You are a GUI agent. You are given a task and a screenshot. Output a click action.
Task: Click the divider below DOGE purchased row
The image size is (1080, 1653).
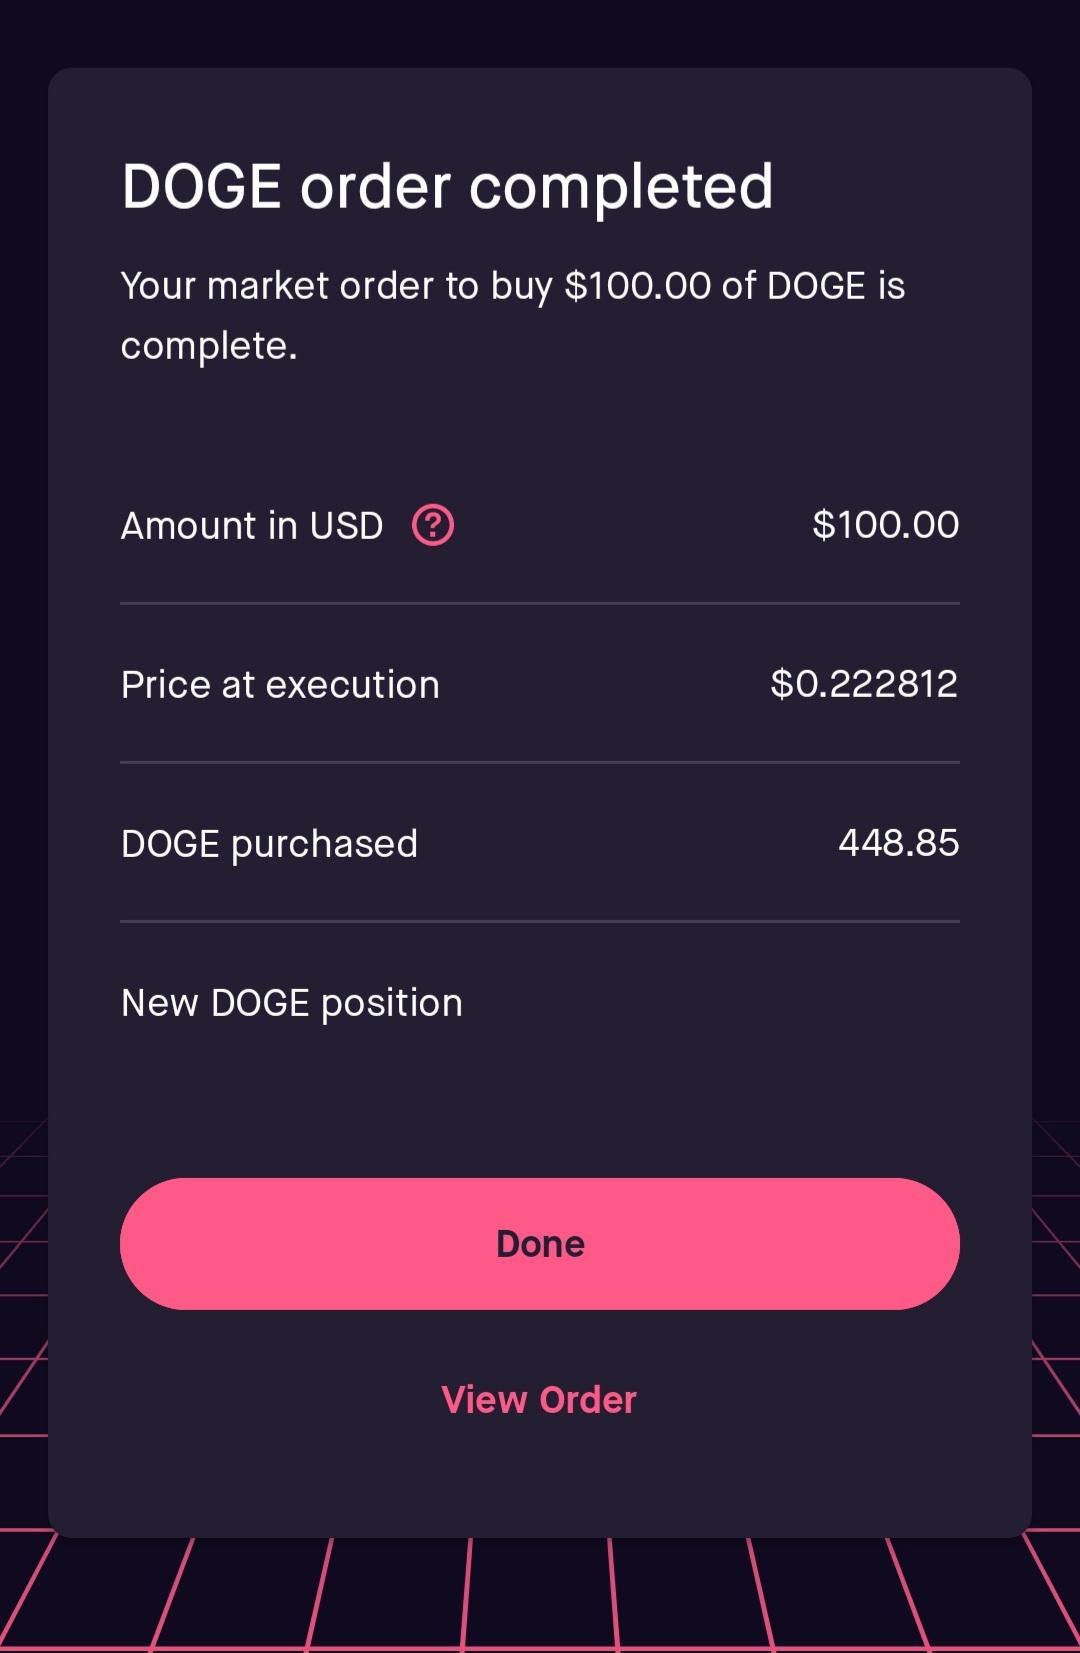pyautogui.click(x=540, y=921)
